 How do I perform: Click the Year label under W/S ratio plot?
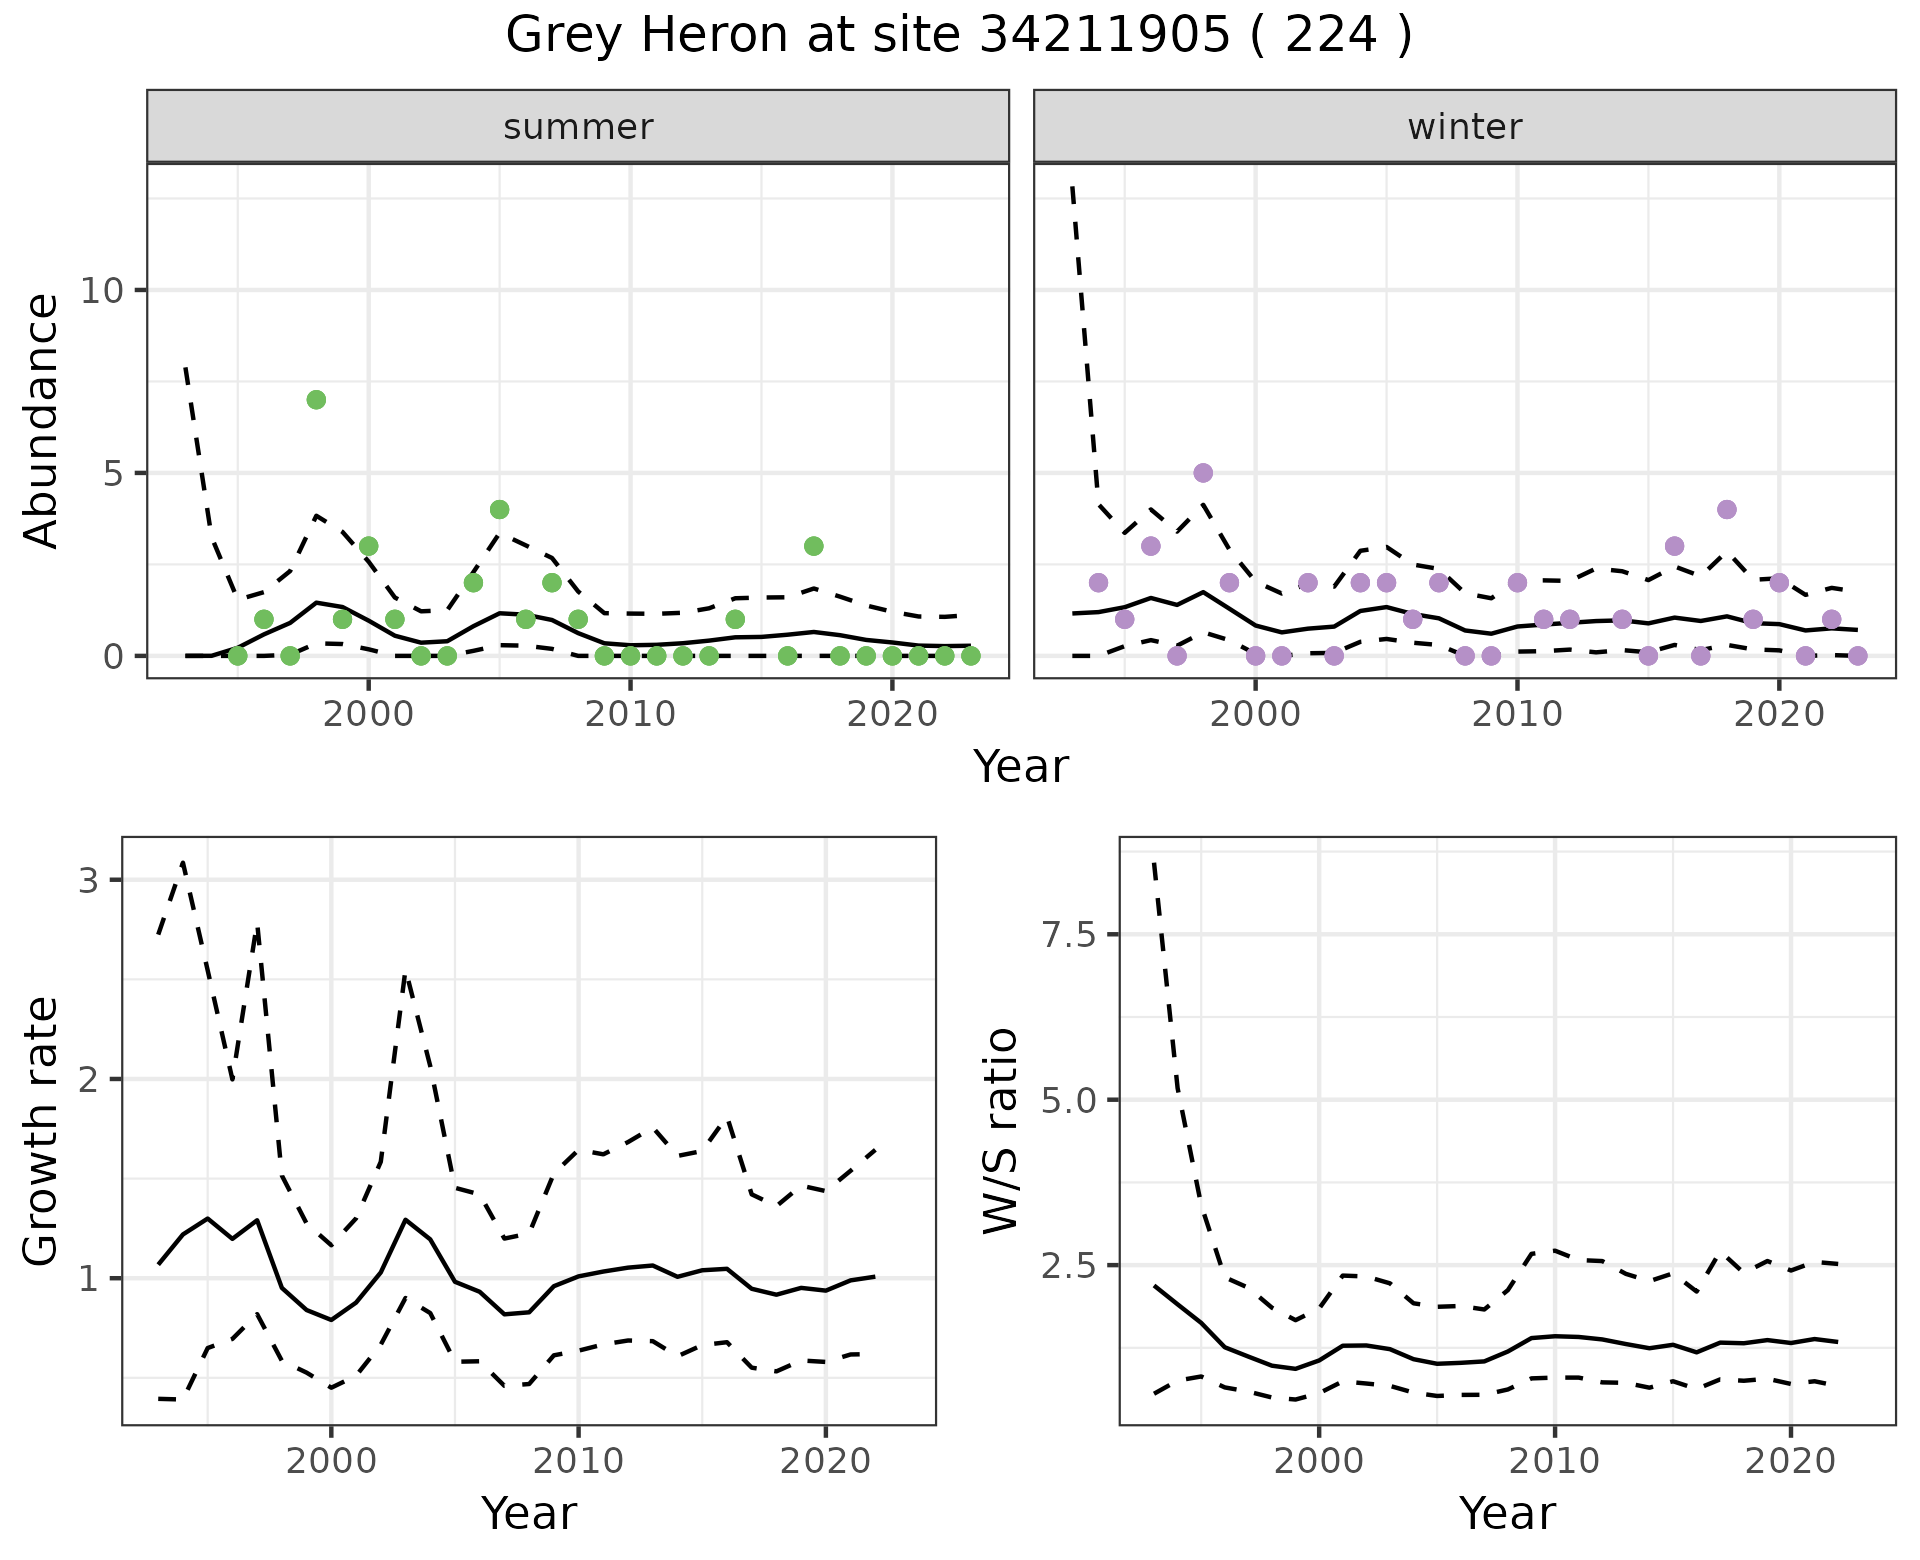click(x=1507, y=1513)
